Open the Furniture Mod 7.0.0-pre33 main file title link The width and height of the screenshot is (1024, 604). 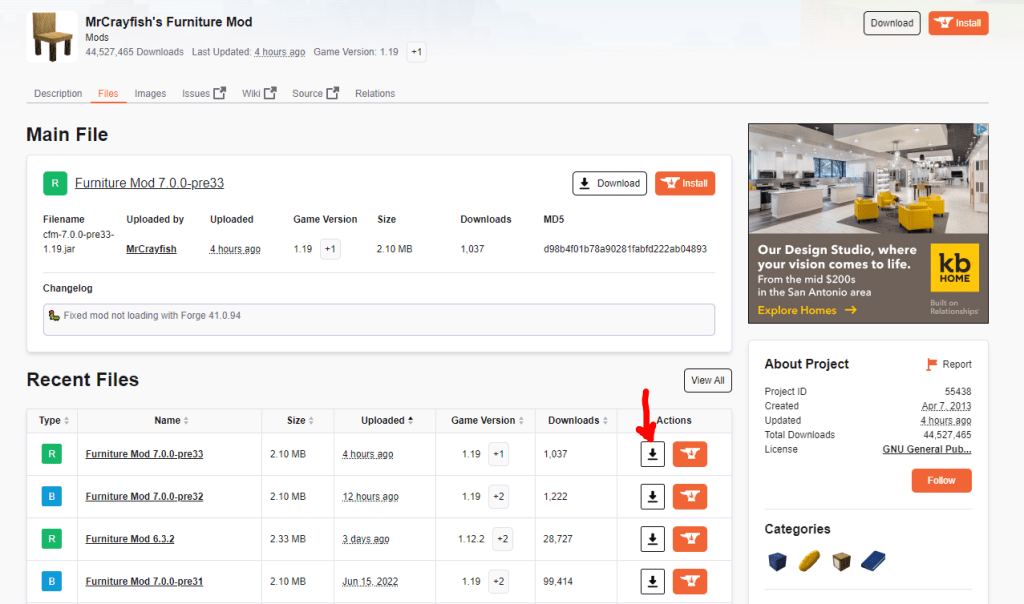click(x=150, y=183)
